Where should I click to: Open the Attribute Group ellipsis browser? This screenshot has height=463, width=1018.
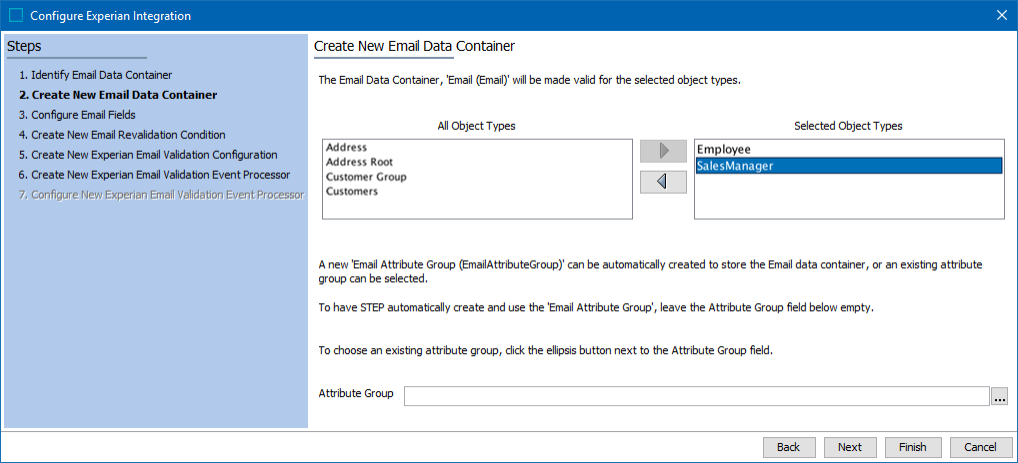point(1000,395)
